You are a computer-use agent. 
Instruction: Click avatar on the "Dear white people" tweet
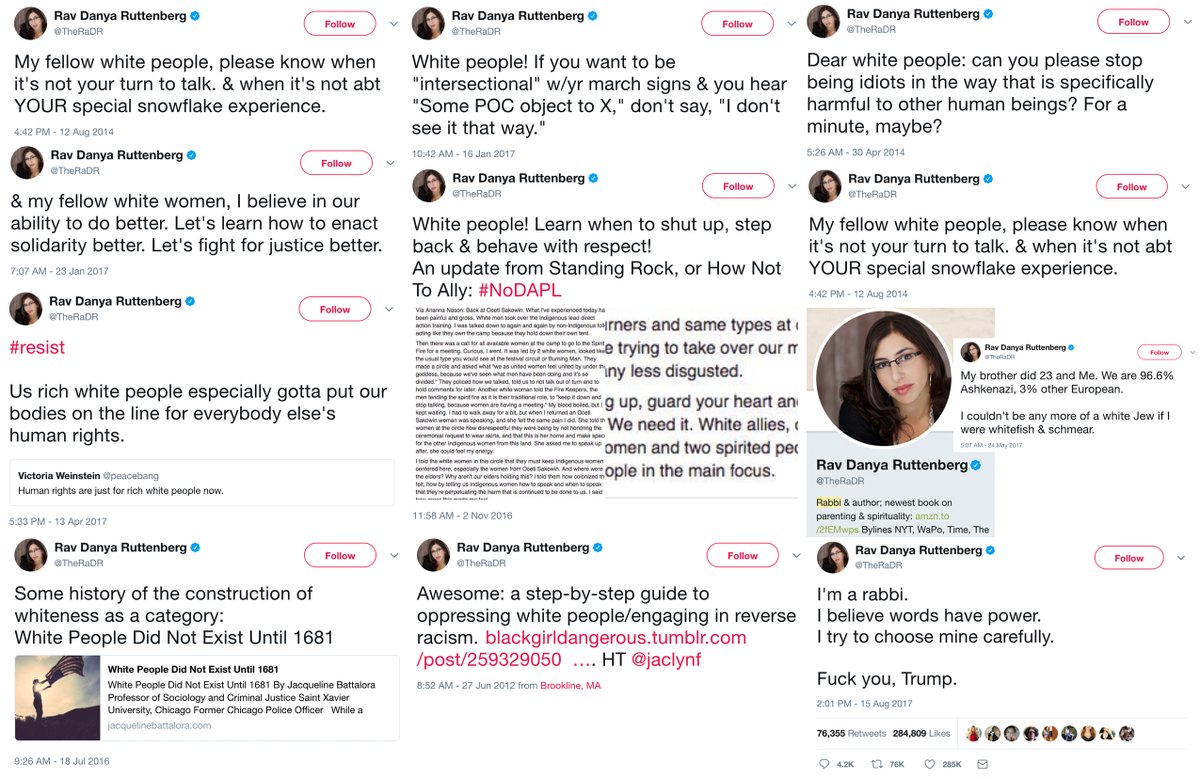[x=824, y=22]
